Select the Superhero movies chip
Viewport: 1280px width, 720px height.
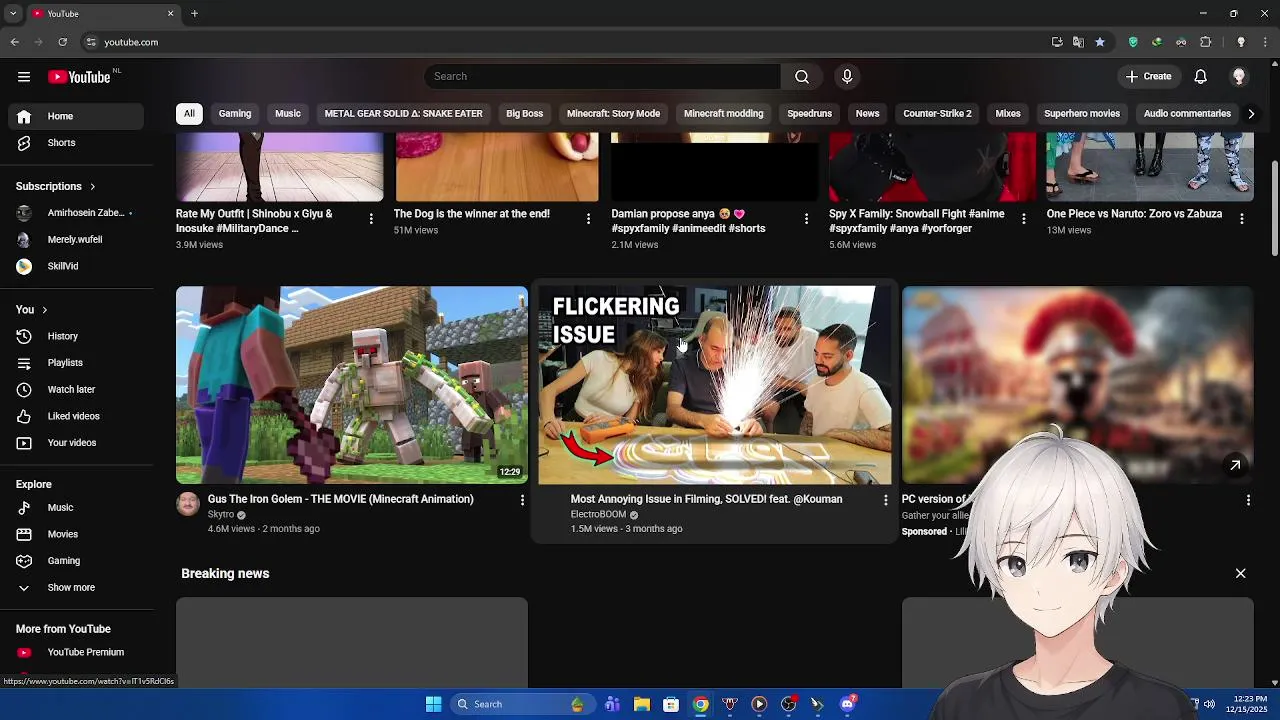pyautogui.click(x=1082, y=114)
